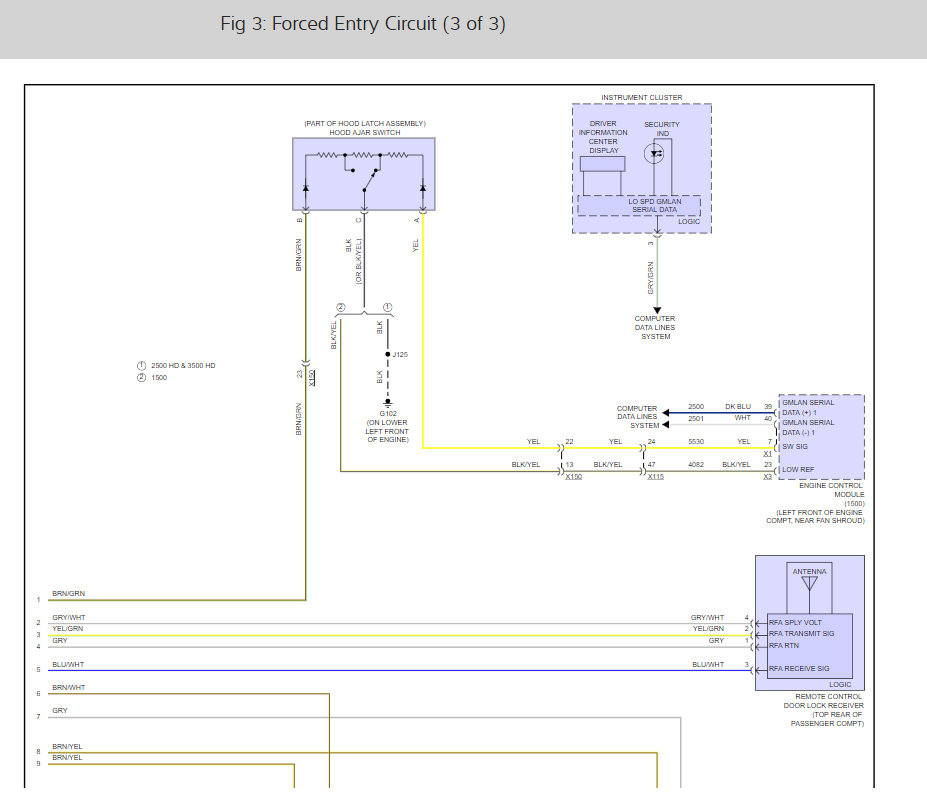Image resolution: width=927 pixels, height=809 pixels.
Task: Click the antenna symbol in the receiver
Action: (x=809, y=584)
